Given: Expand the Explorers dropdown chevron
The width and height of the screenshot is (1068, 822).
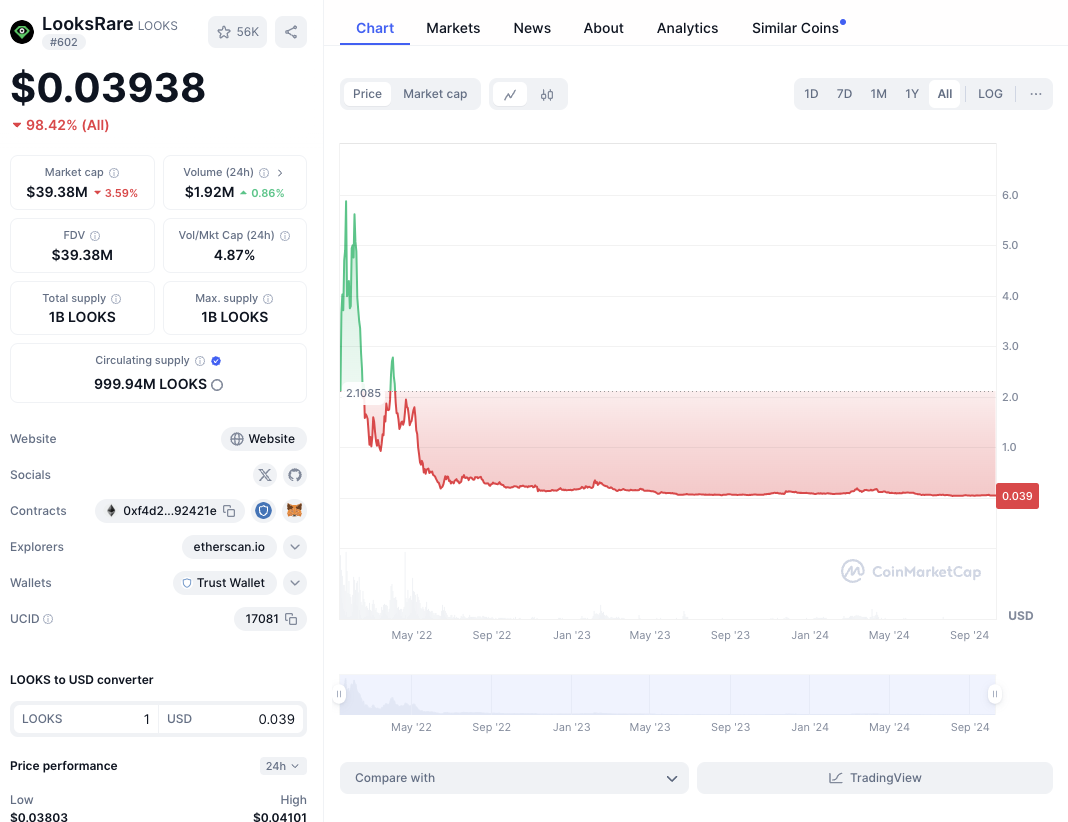Looking at the screenshot, I should point(294,547).
